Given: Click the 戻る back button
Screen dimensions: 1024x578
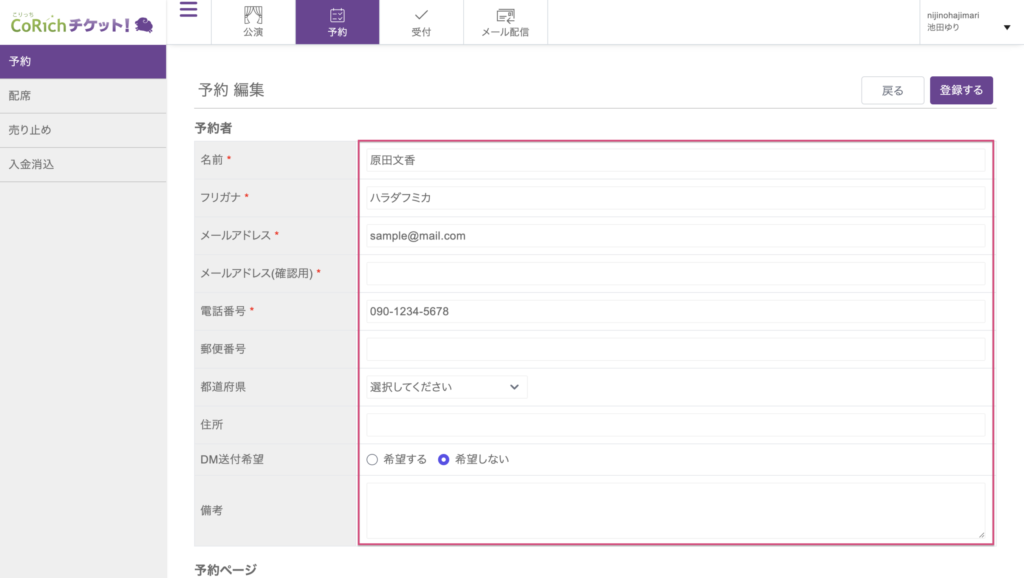Looking at the screenshot, I should (892, 91).
